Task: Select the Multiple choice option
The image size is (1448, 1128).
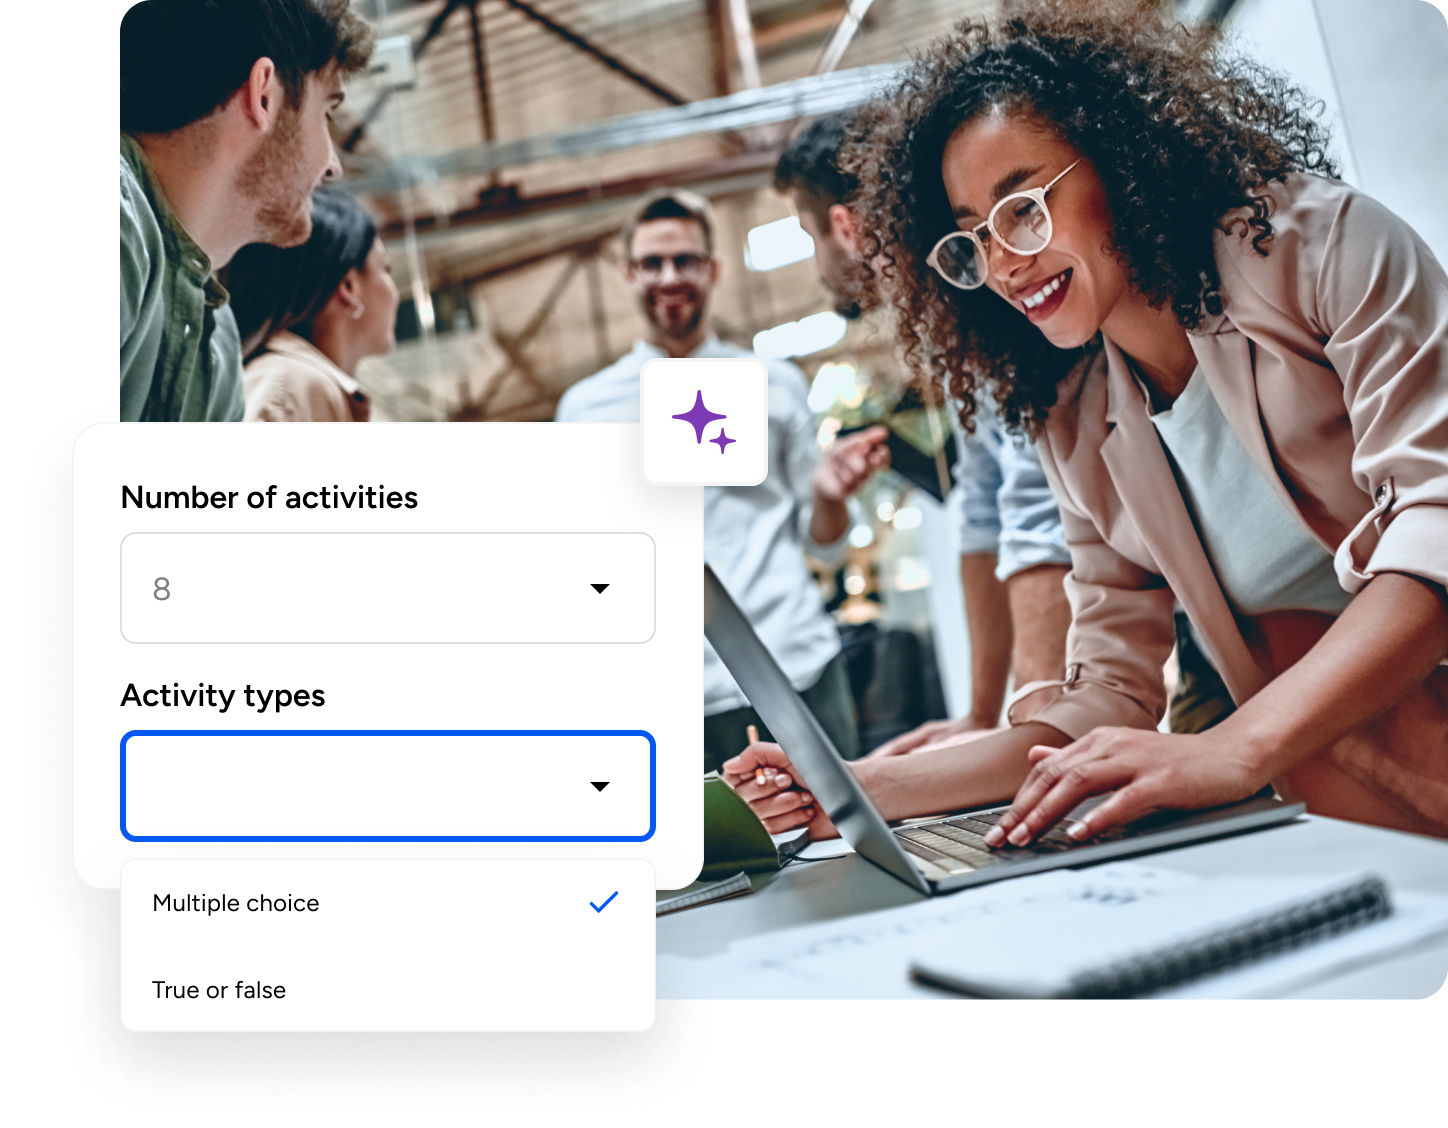Action: [388, 903]
